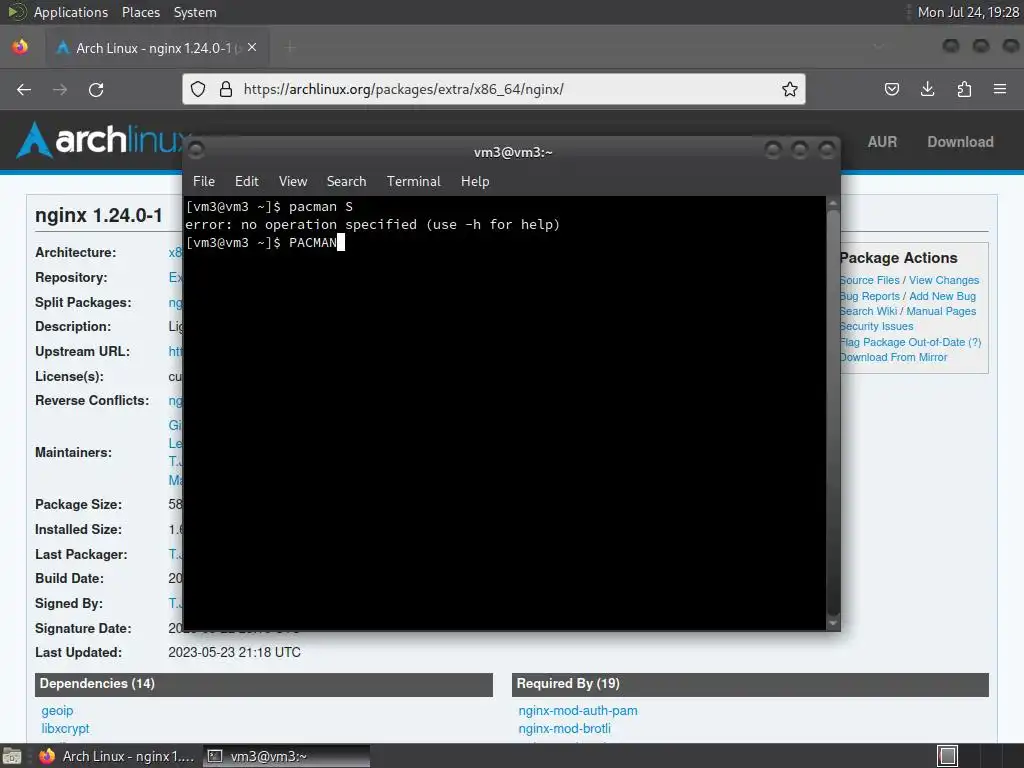Screen dimensions: 1024x768
Task: Click the nginx 1.24.0-1 page heading
Action: [x=99, y=216]
